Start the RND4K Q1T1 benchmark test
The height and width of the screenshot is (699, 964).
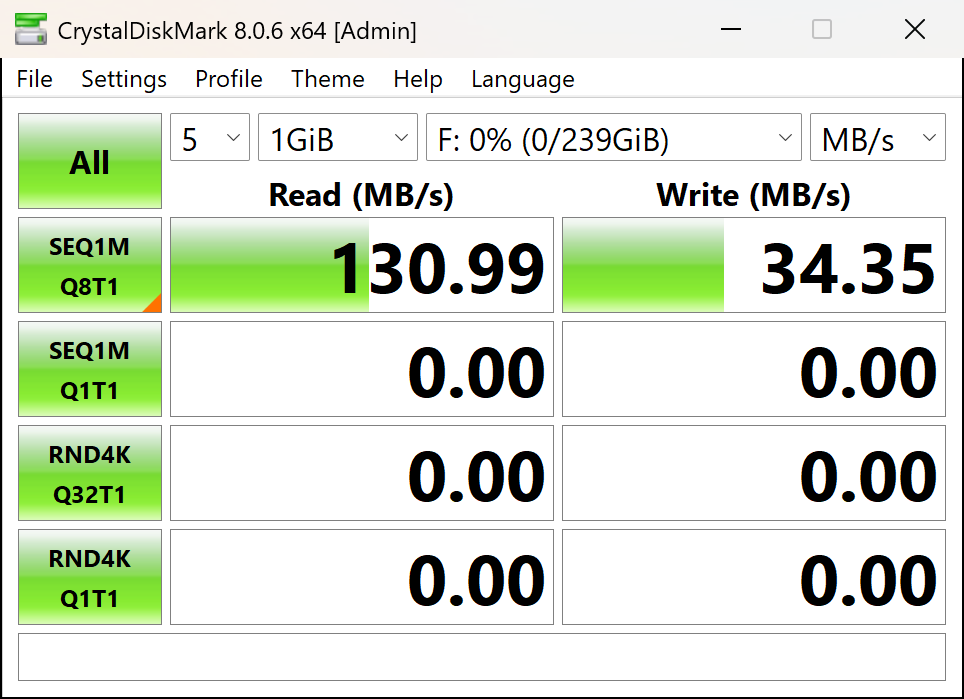click(89, 577)
